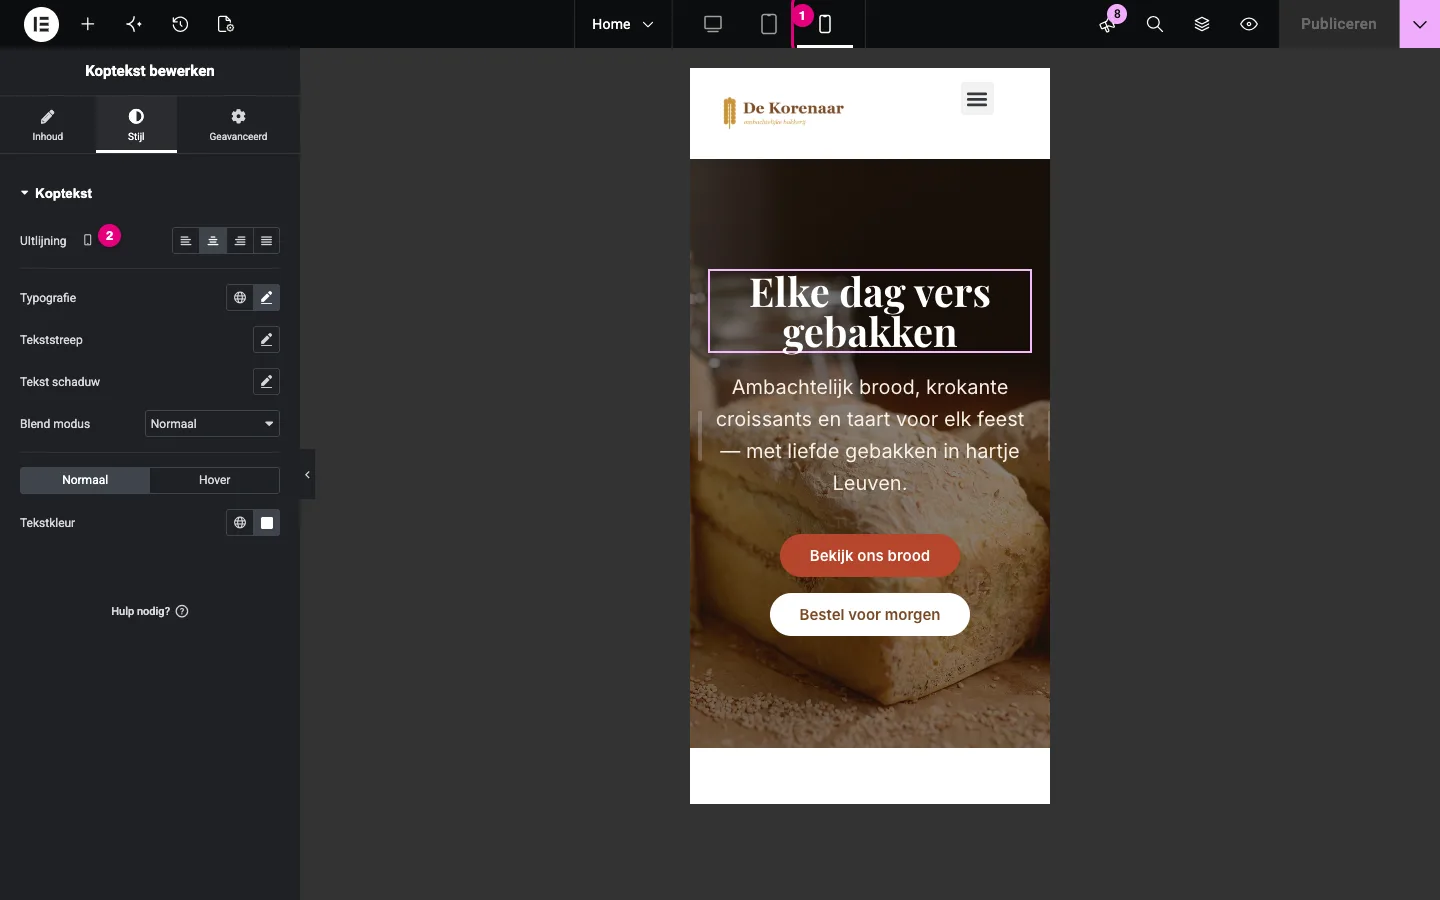Viewport: 1440px width, 900px height.
Task: Open responsive device switch for Uitlijning
Action: coord(87,241)
